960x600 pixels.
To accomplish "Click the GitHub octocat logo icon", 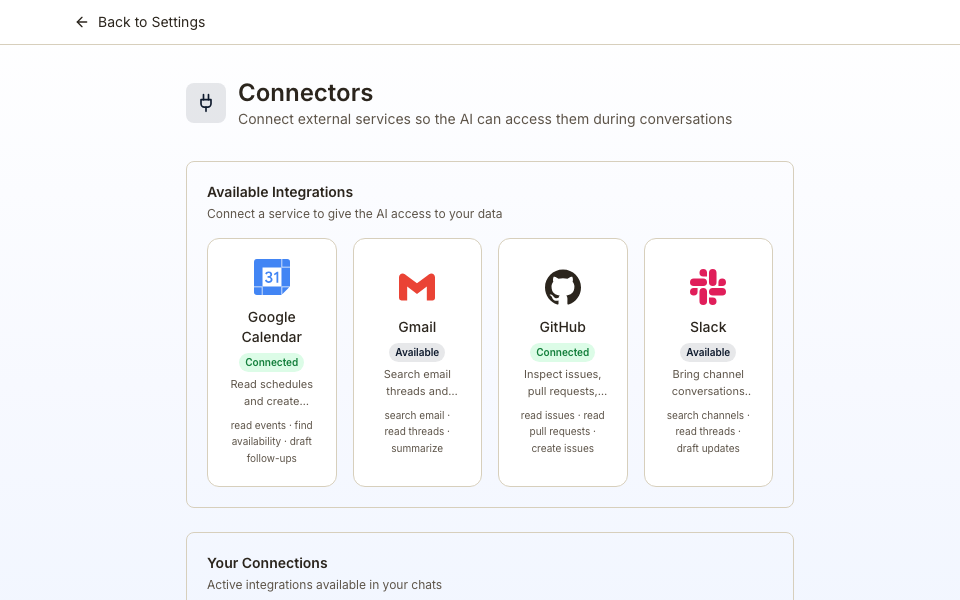I will click(563, 287).
